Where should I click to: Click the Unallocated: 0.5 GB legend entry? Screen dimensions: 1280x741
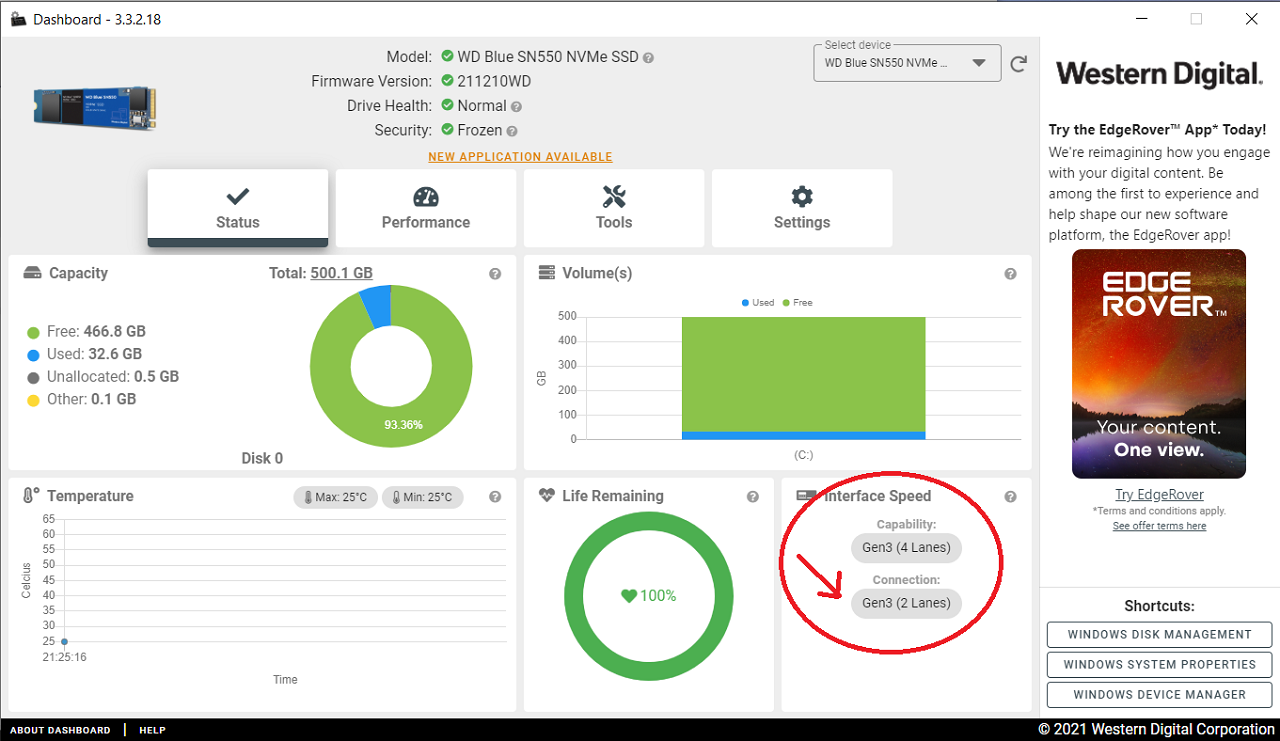(103, 377)
